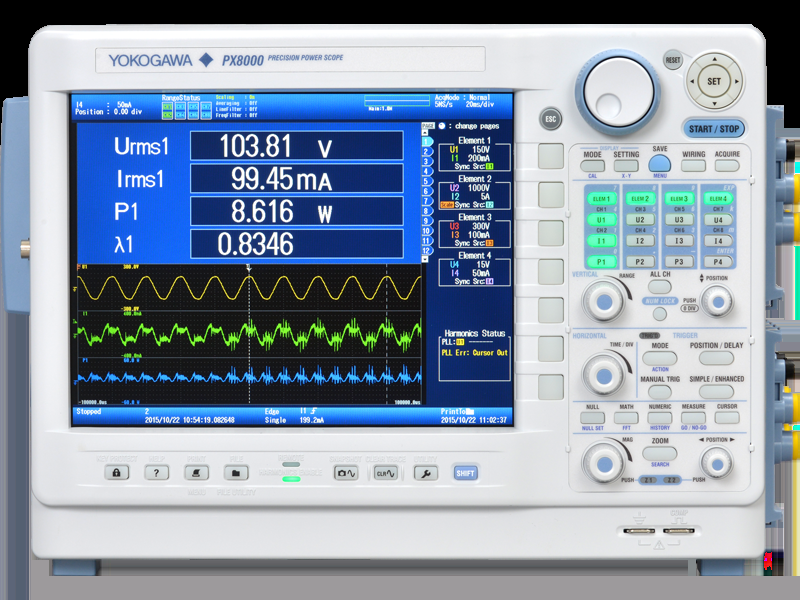Select the Z2 zoom window key
This screenshot has height=600, width=800.
pyautogui.click(x=671, y=480)
